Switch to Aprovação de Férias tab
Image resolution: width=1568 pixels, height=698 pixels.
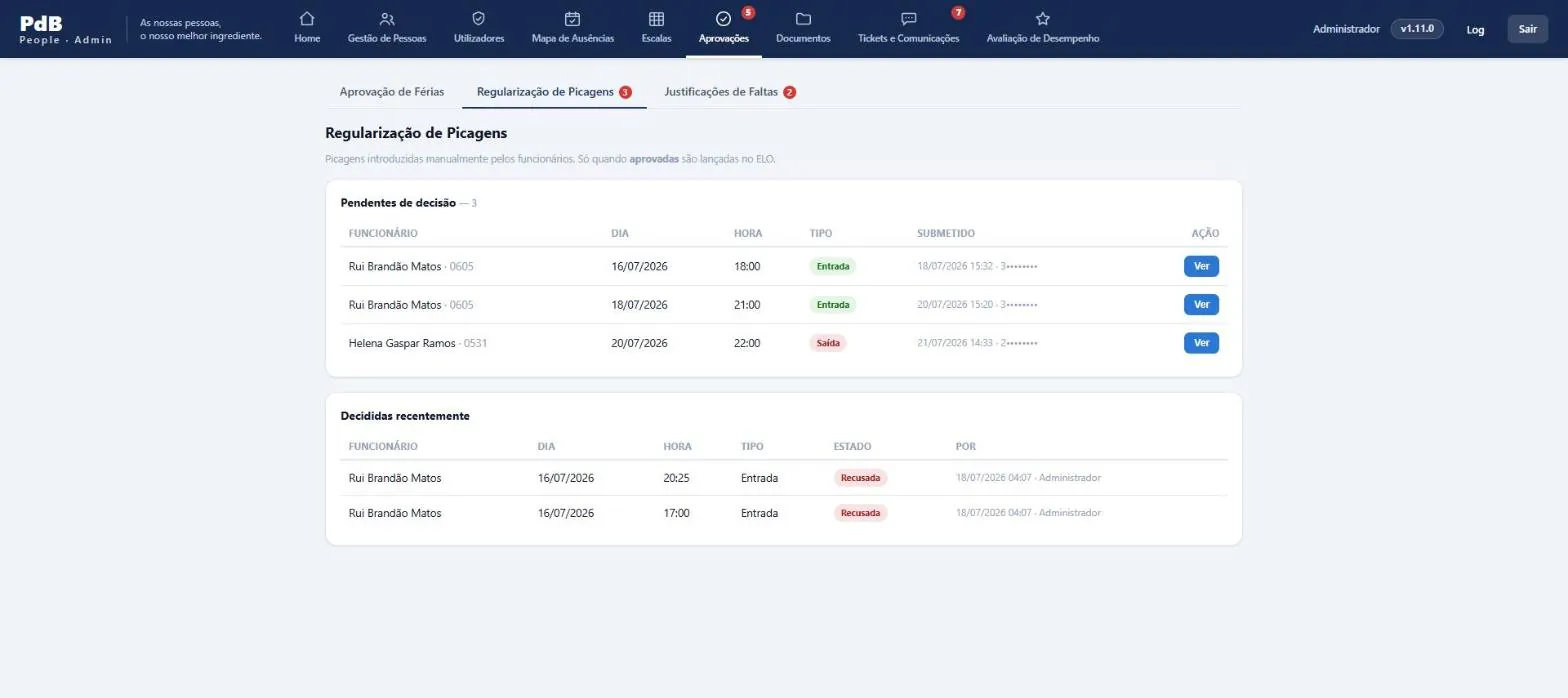click(x=392, y=92)
